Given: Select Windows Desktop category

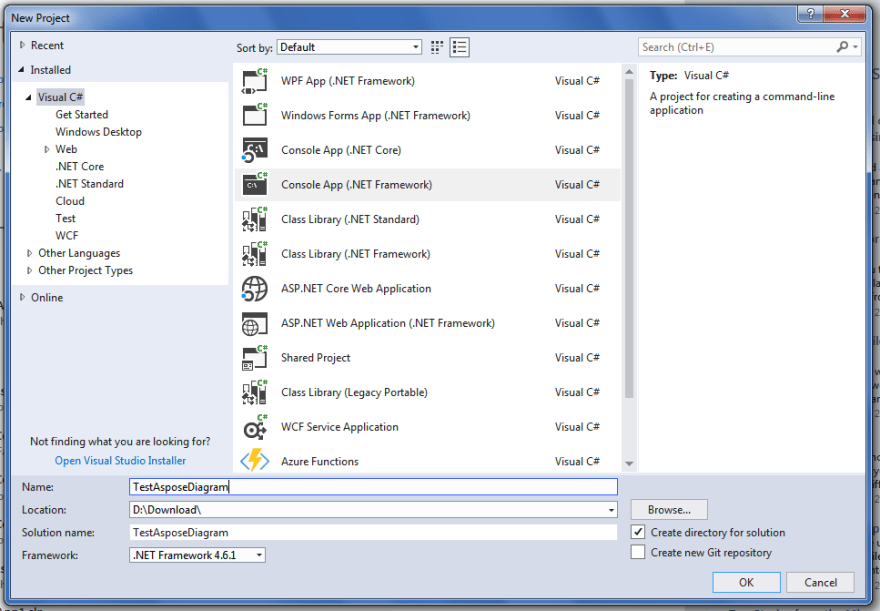Looking at the screenshot, I should 99,132.
